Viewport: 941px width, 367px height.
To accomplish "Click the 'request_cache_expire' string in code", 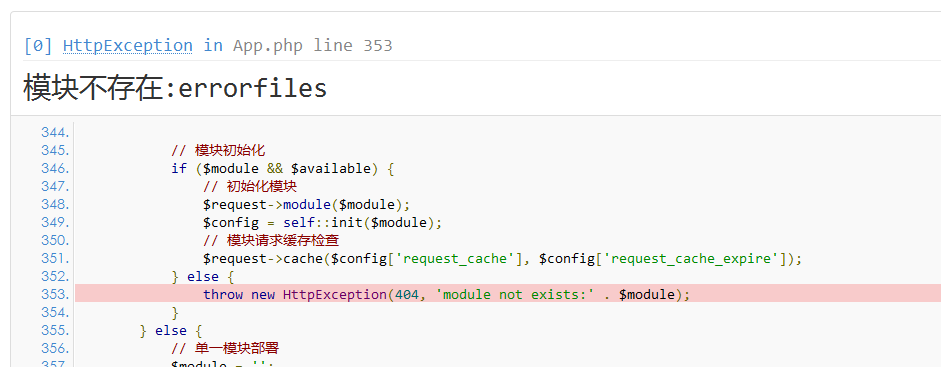I will pos(694,258).
